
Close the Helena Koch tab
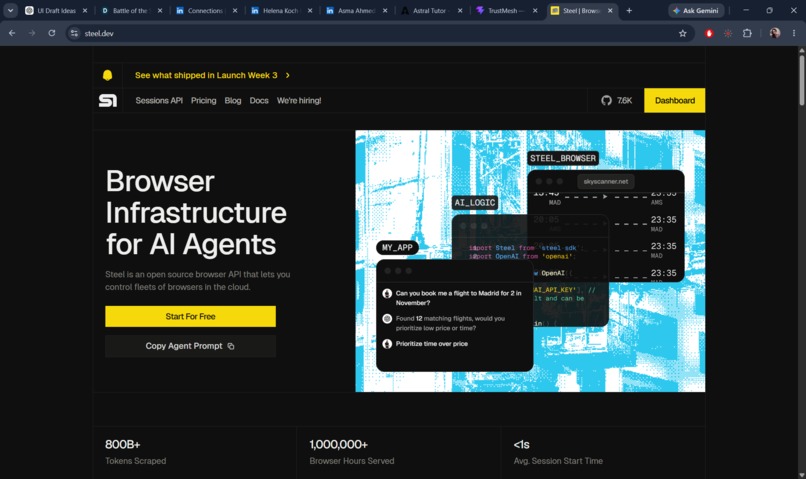309,10
